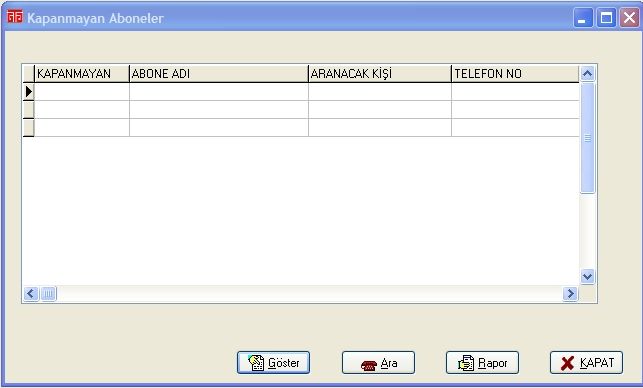
Task: Click the Ara phone button
Action: [x=378, y=363]
